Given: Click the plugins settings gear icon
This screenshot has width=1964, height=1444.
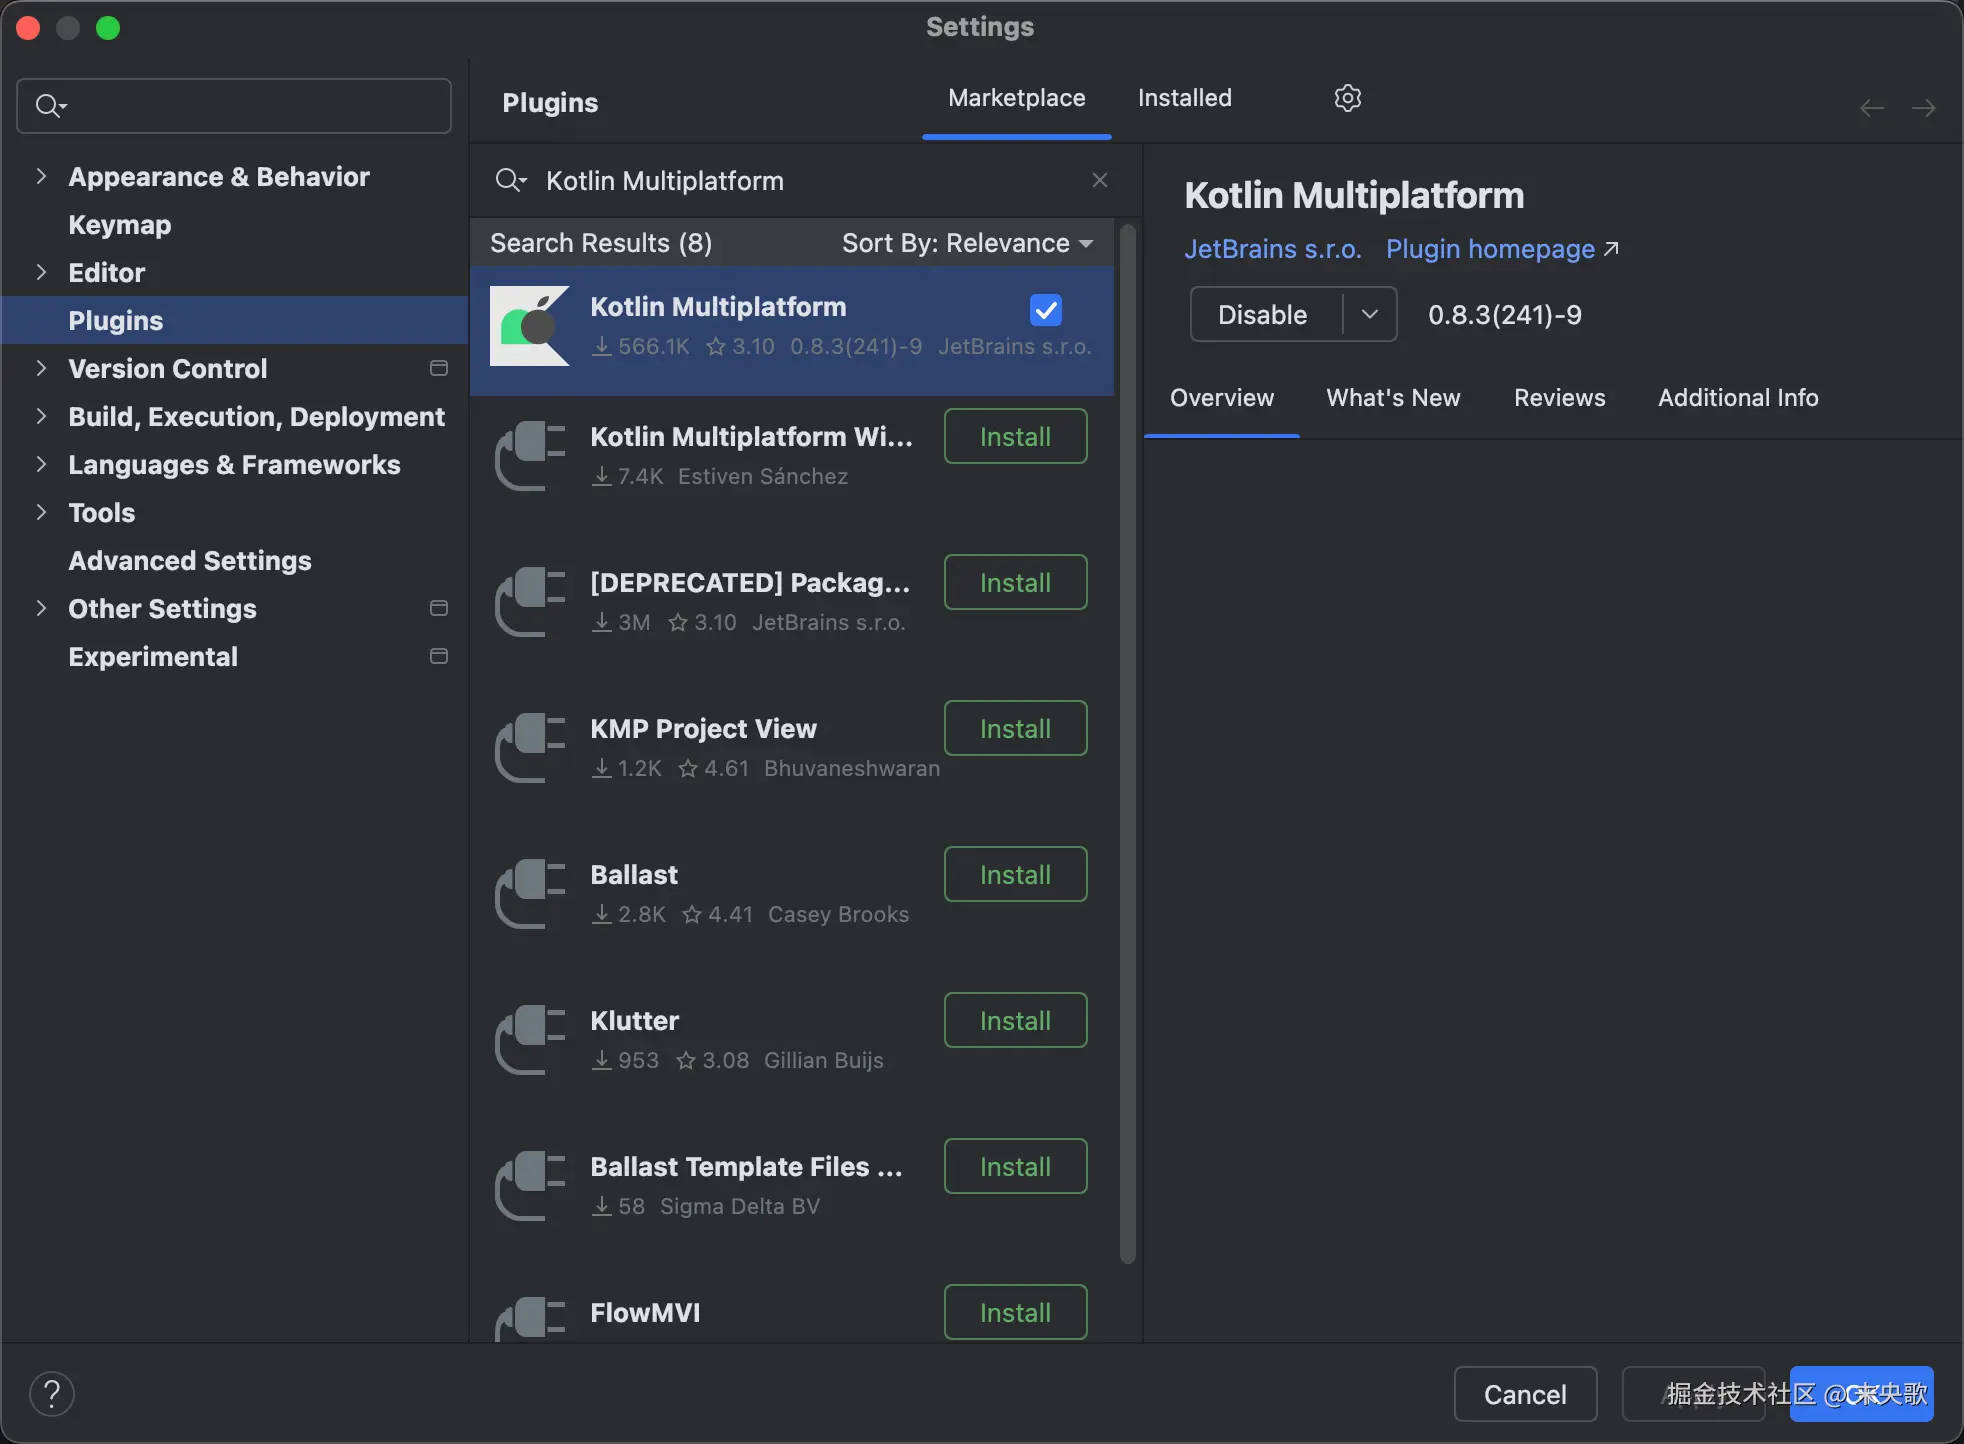Looking at the screenshot, I should pyautogui.click(x=1347, y=98).
